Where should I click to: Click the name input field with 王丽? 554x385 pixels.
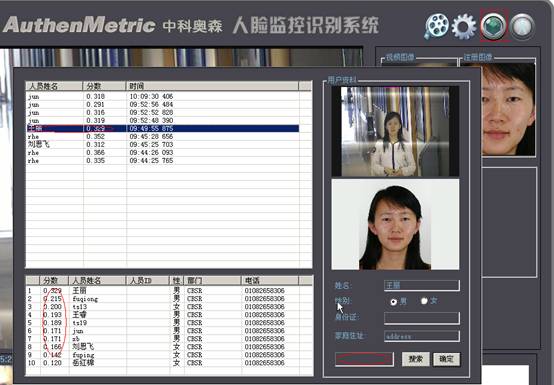(422, 285)
